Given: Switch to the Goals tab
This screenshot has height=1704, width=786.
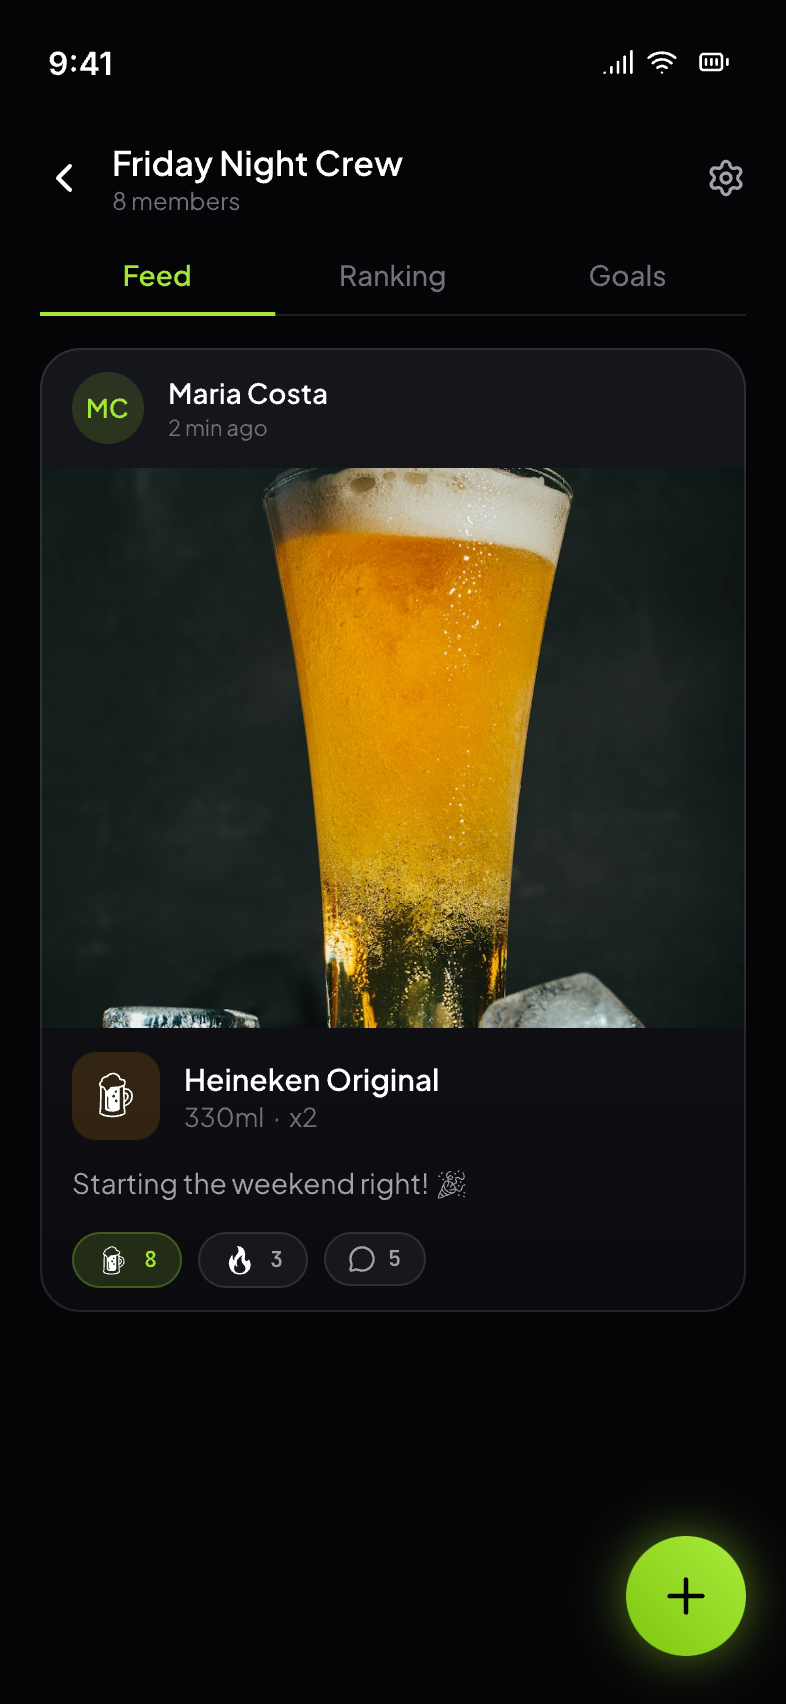Looking at the screenshot, I should [x=627, y=276].
